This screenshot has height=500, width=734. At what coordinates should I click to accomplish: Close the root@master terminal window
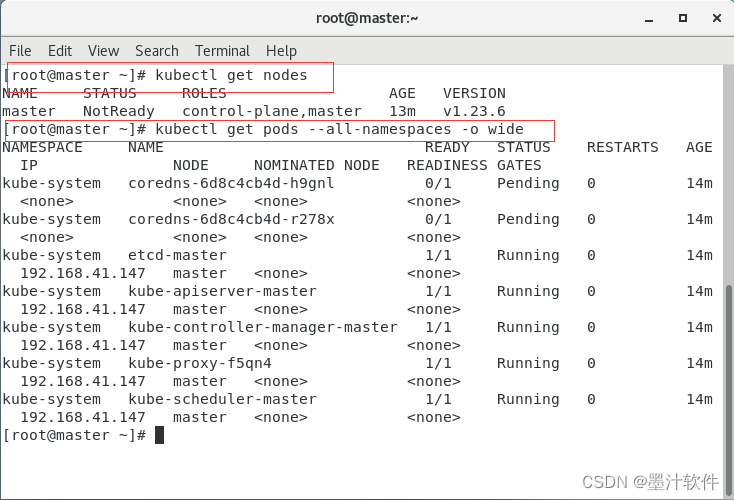pos(717,18)
